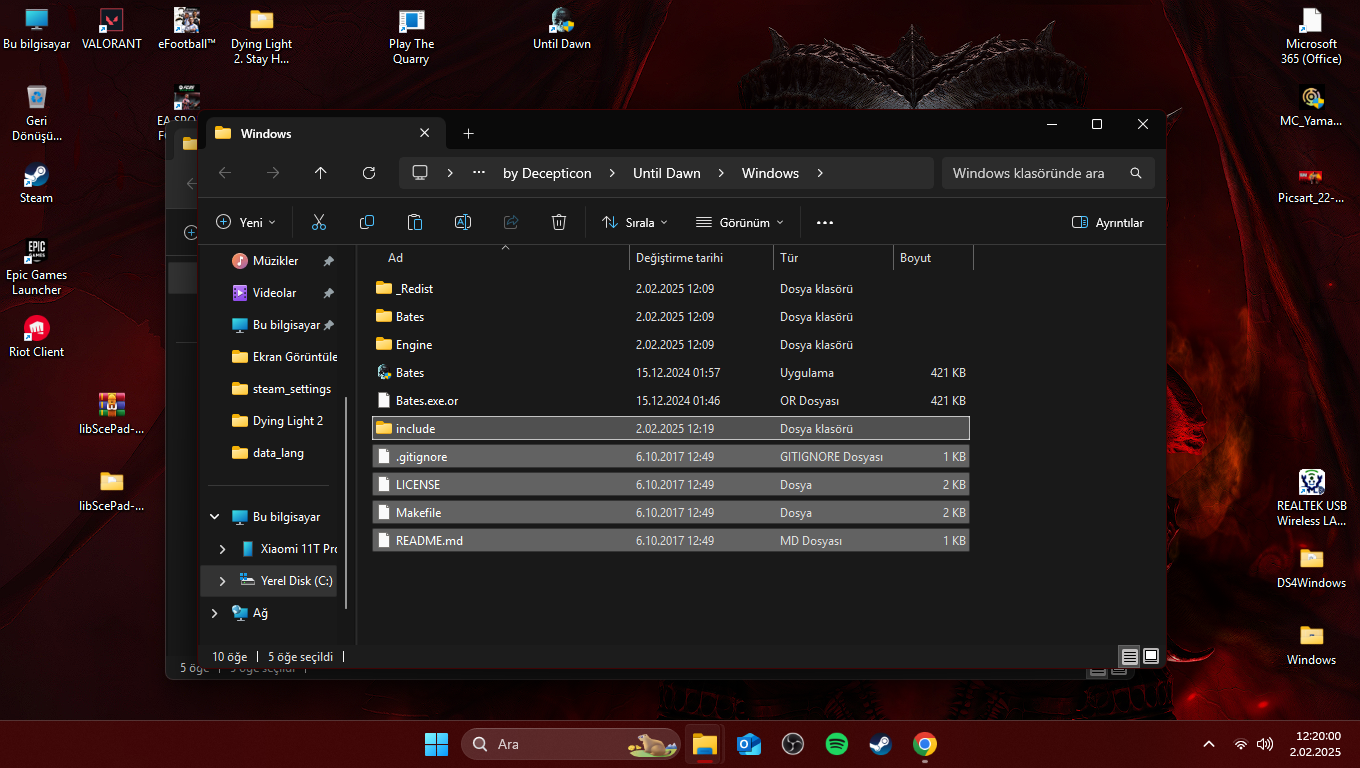
Task: Click the Yeni new item button
Action: (245, 222)
